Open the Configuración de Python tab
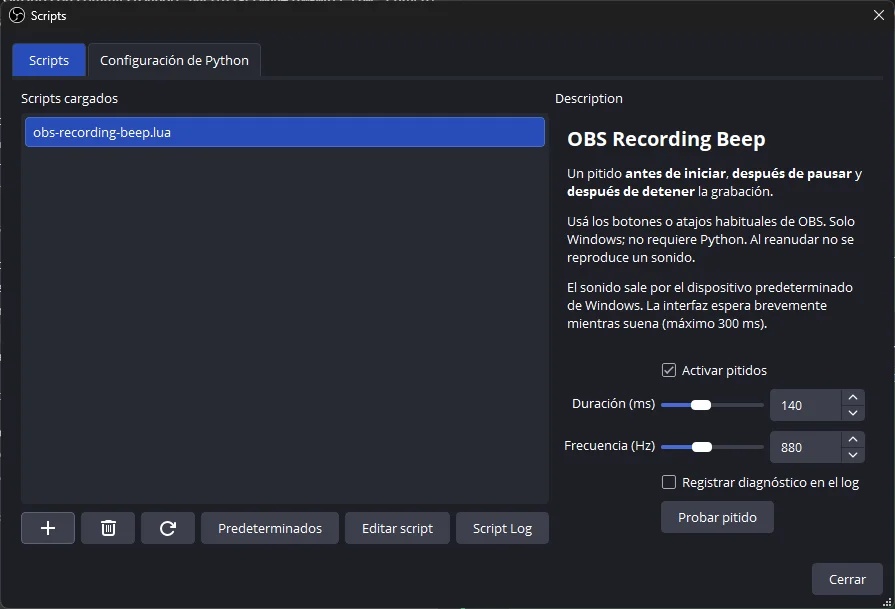This screenshot has height=609, width=895. pos(174,60)
